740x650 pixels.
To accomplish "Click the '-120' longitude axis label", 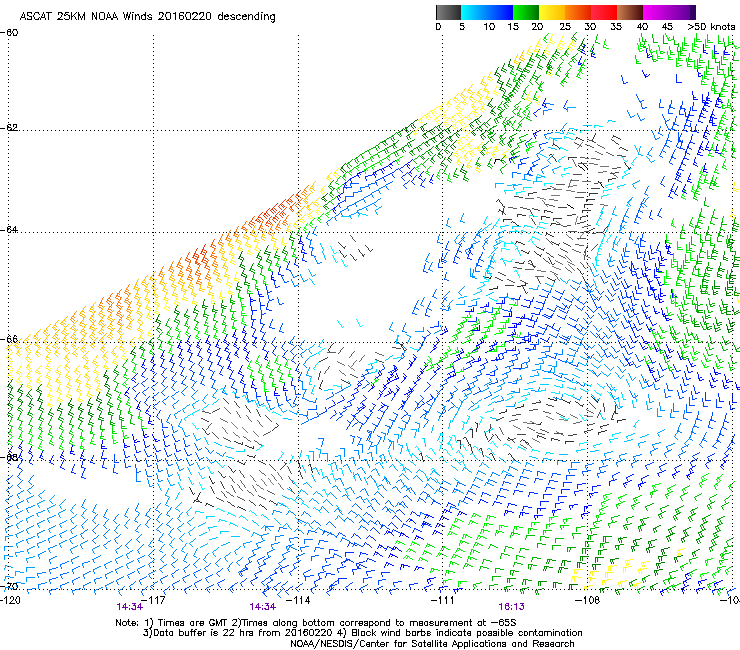I will 10,600.
